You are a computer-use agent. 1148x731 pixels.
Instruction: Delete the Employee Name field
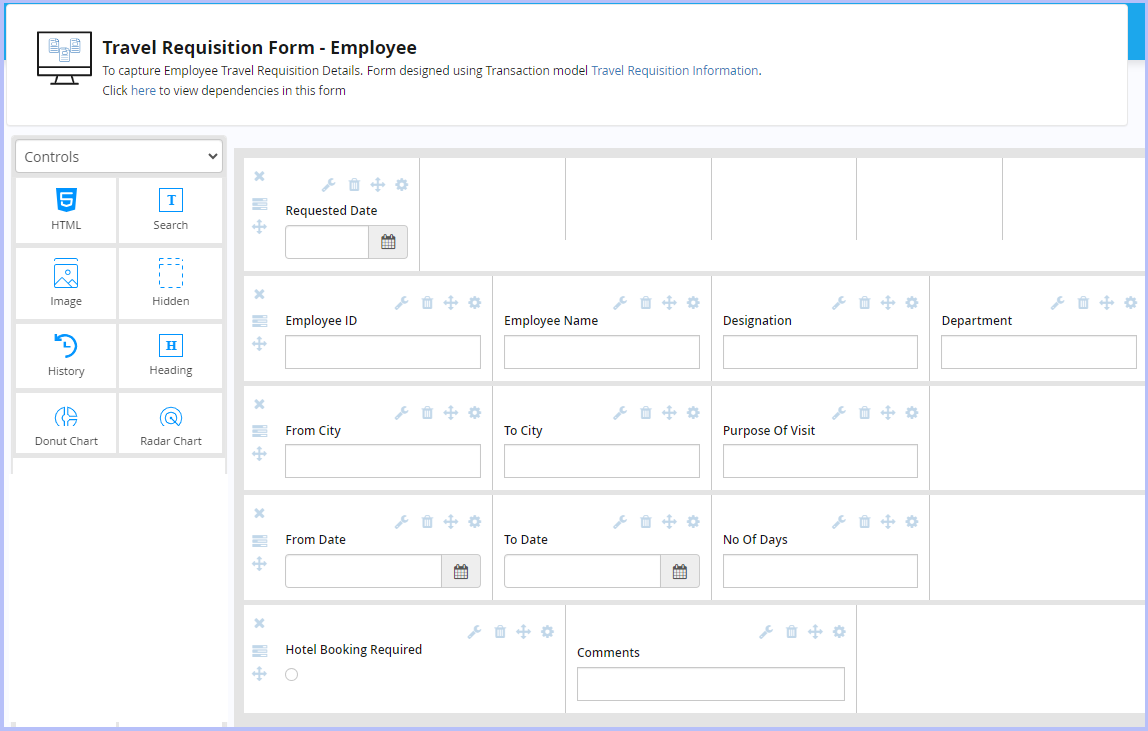(x=646, y=303)
